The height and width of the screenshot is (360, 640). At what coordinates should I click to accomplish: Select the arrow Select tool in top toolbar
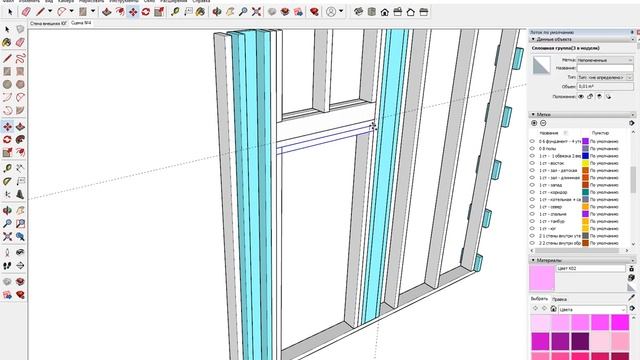(10, 12)
